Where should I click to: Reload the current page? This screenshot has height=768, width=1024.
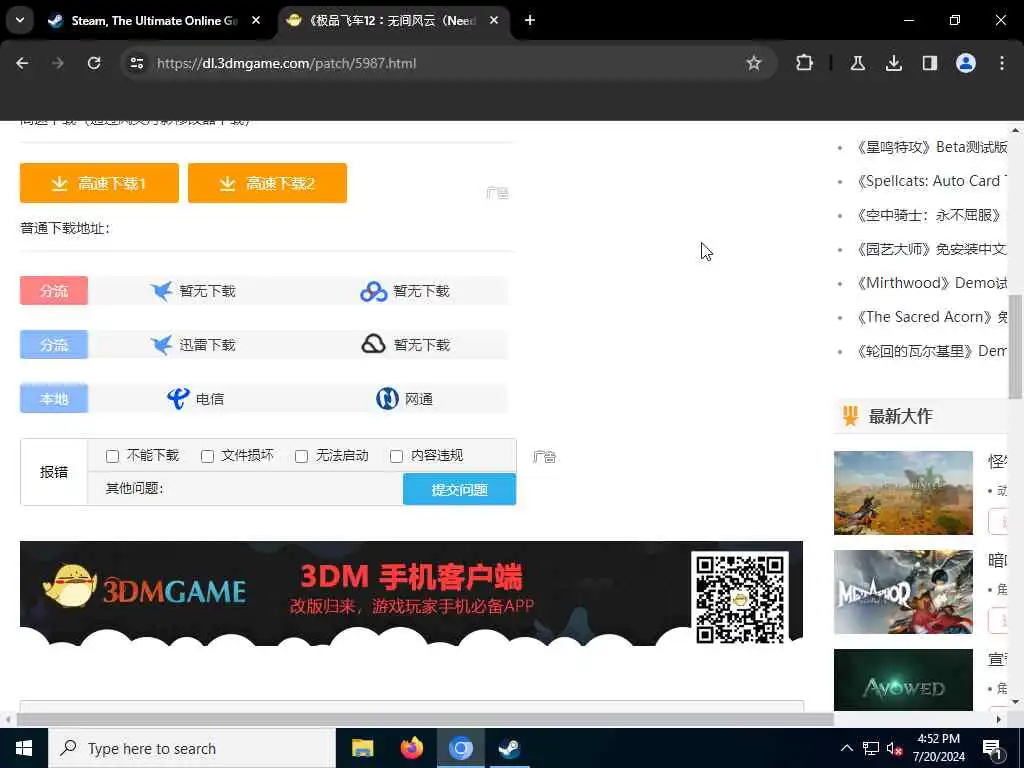pos(94,63)
